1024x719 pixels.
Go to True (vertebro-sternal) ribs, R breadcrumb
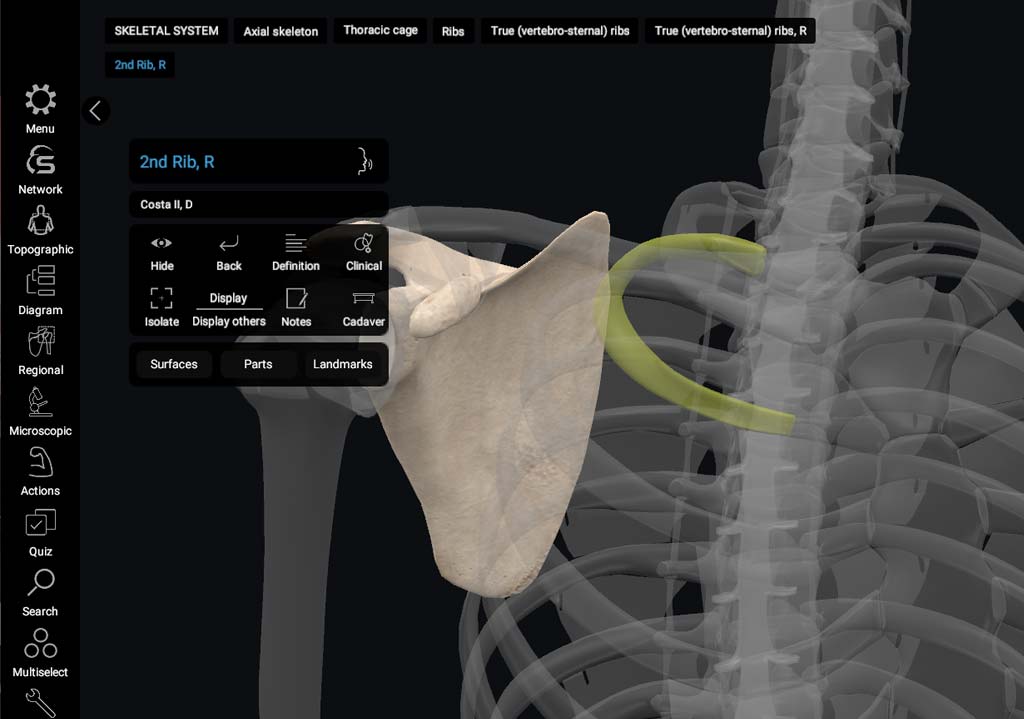point(730,31)
